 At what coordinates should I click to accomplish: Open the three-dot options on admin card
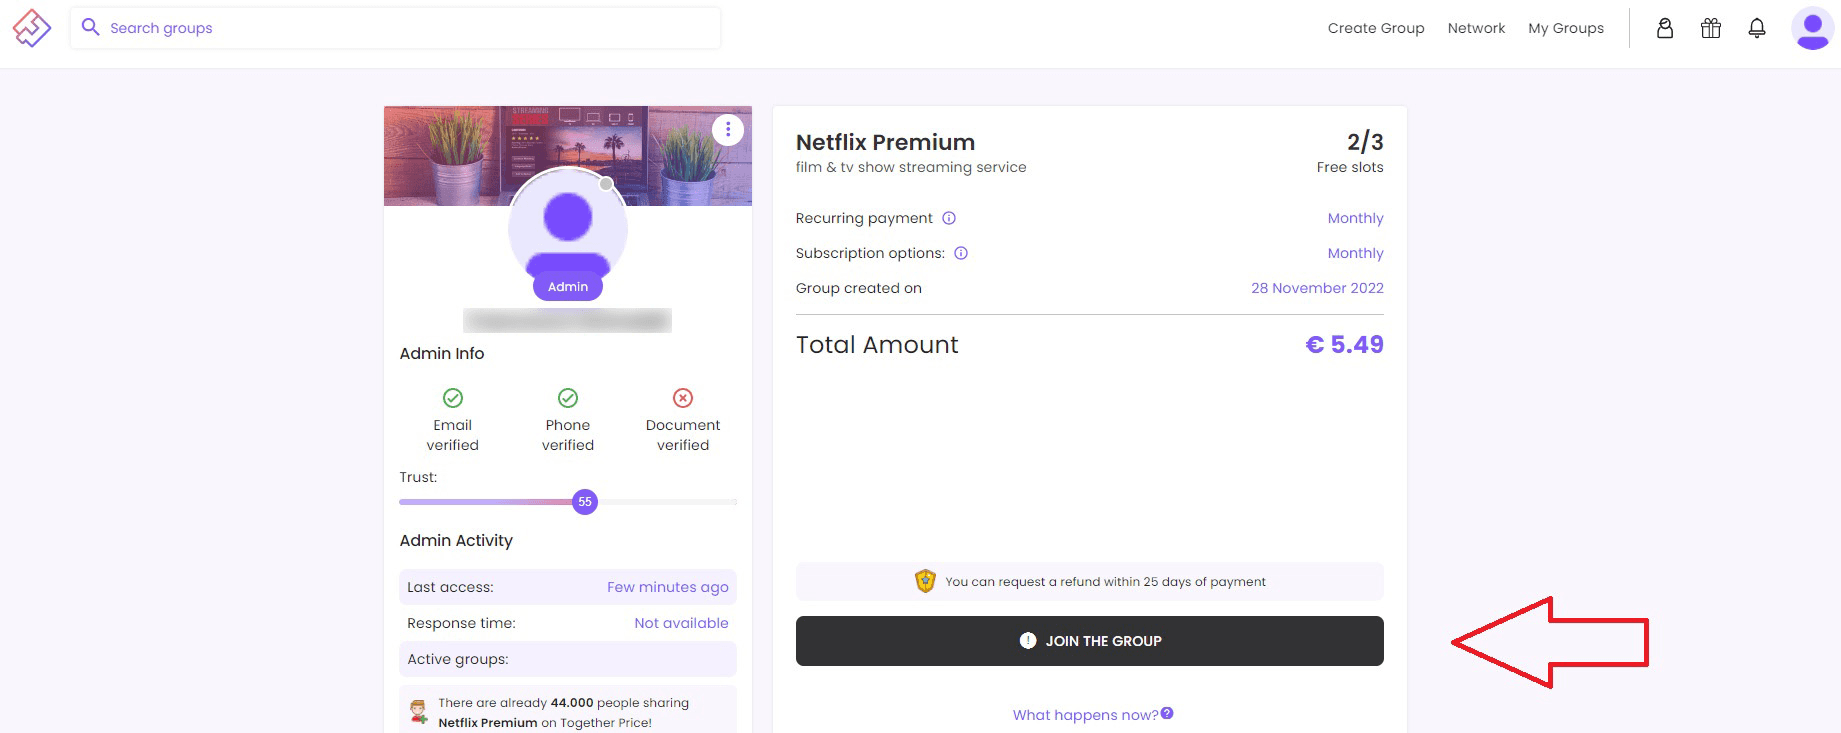(728, 129)
